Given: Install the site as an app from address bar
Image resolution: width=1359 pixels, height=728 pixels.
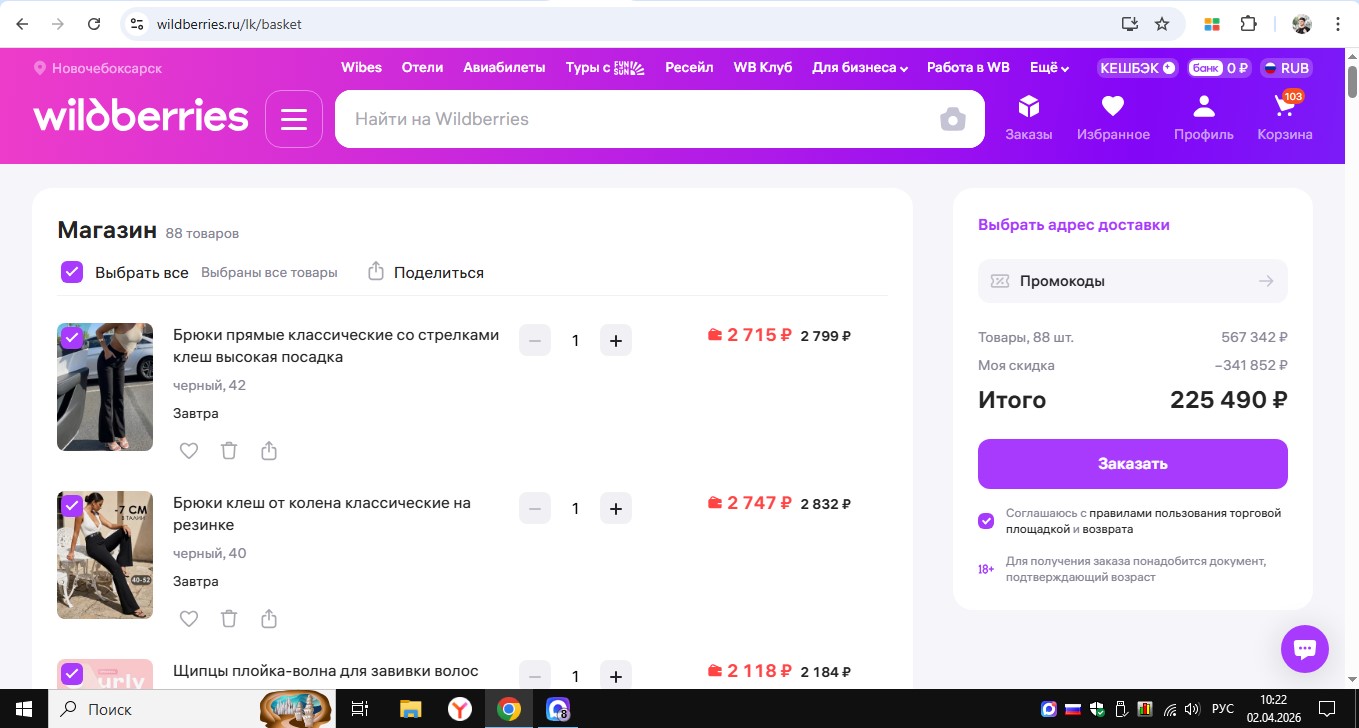Looking at the screenshot, I should click(x=1130, y=24).
